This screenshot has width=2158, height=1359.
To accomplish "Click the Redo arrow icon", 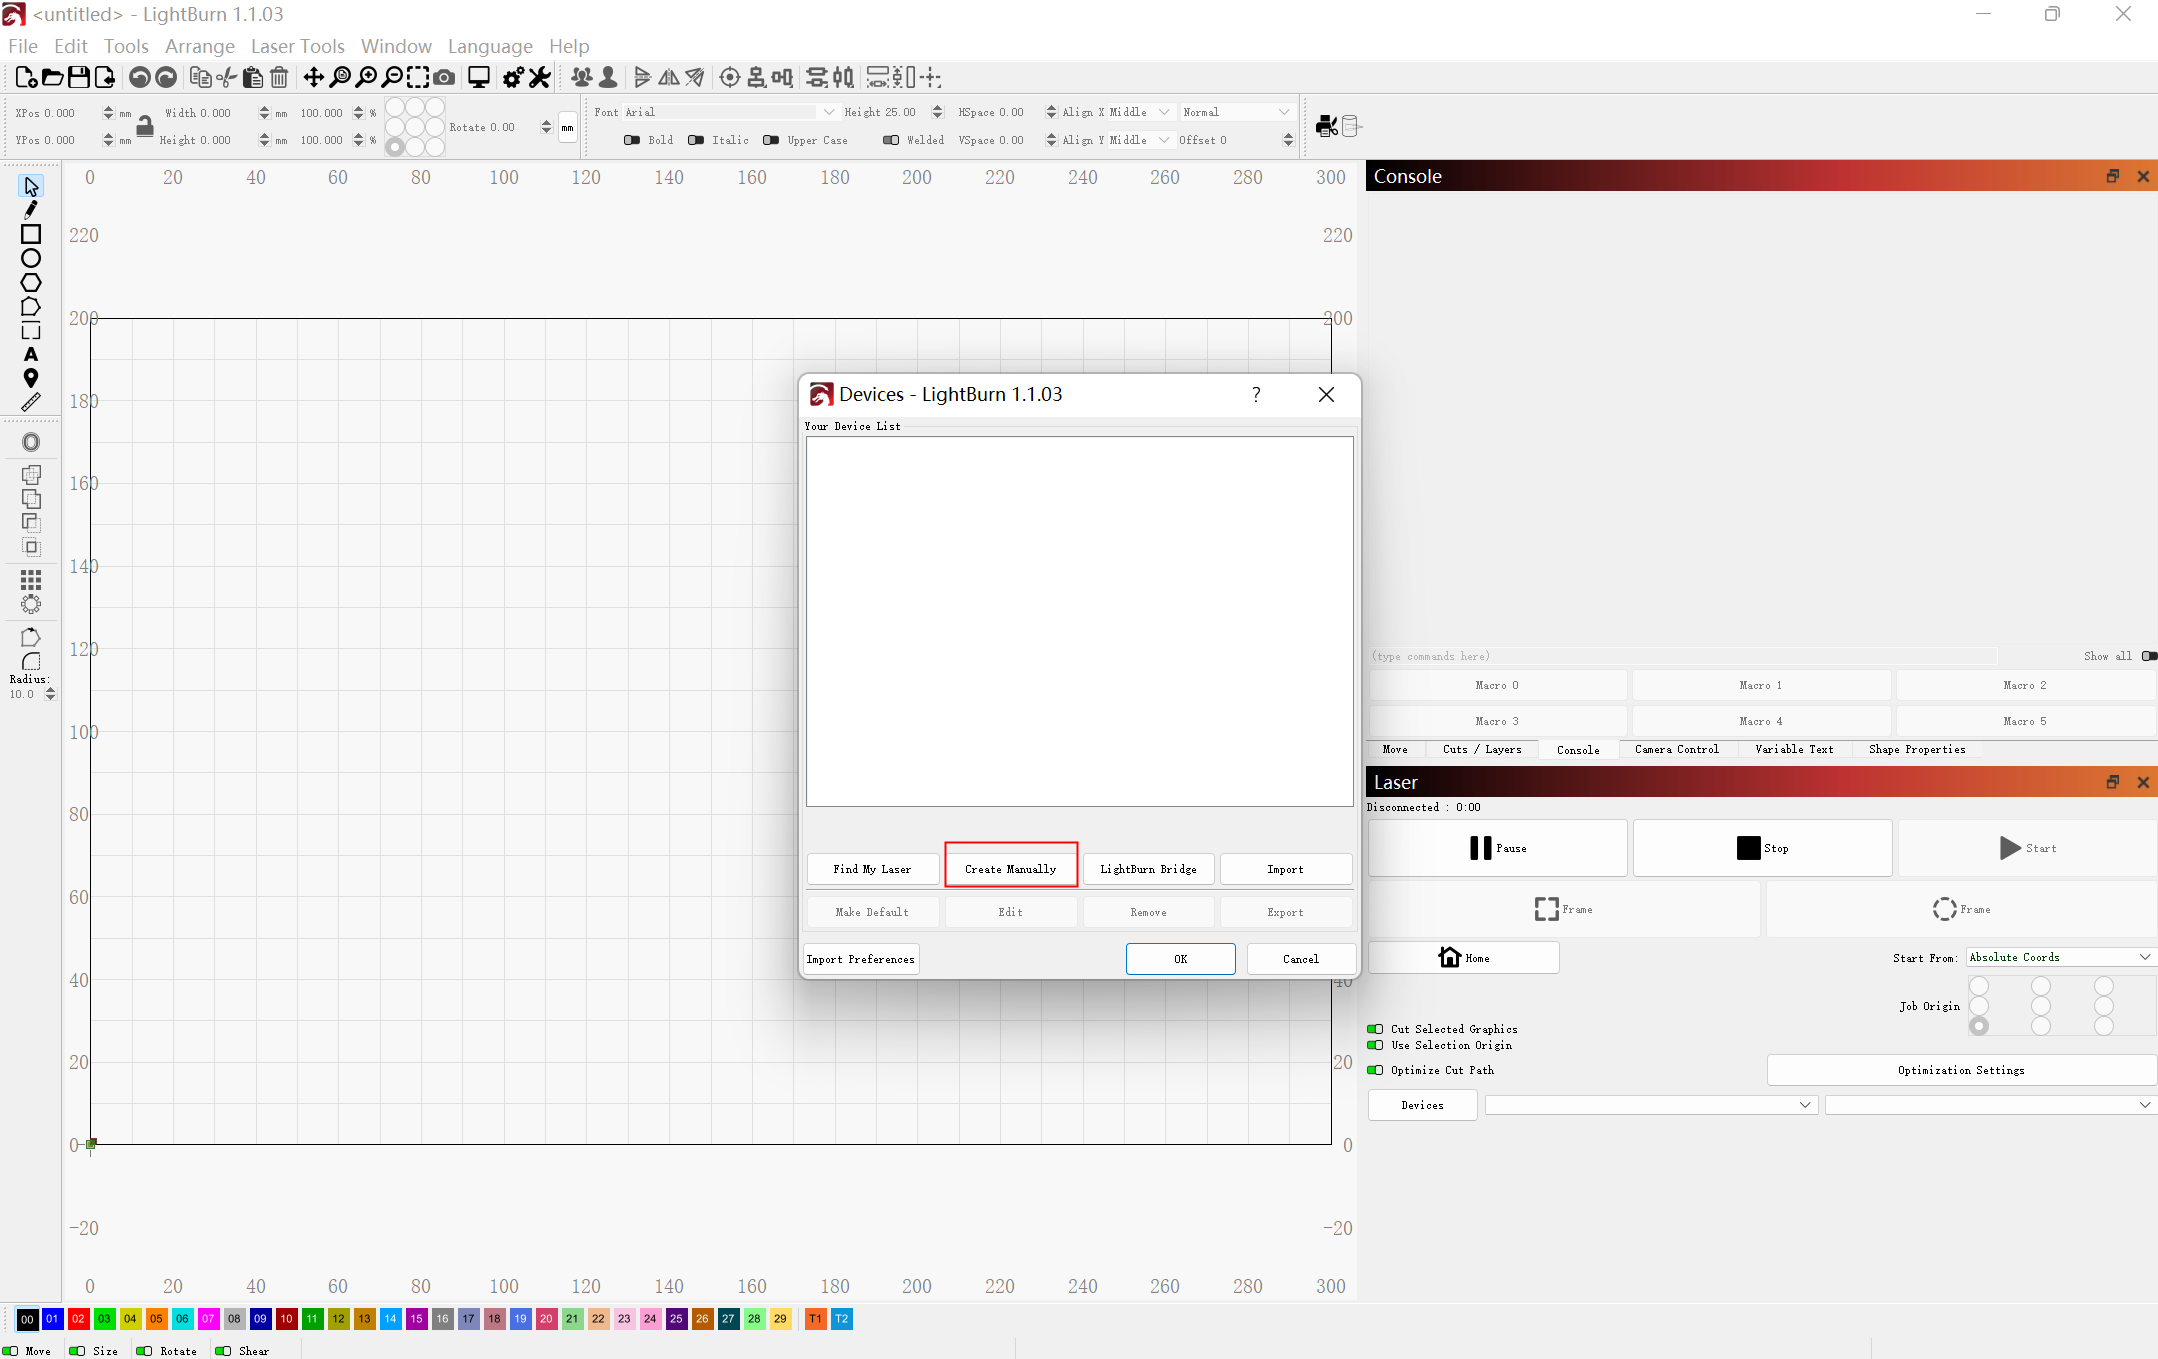I will pyautogui.click(x=166, y=77).
